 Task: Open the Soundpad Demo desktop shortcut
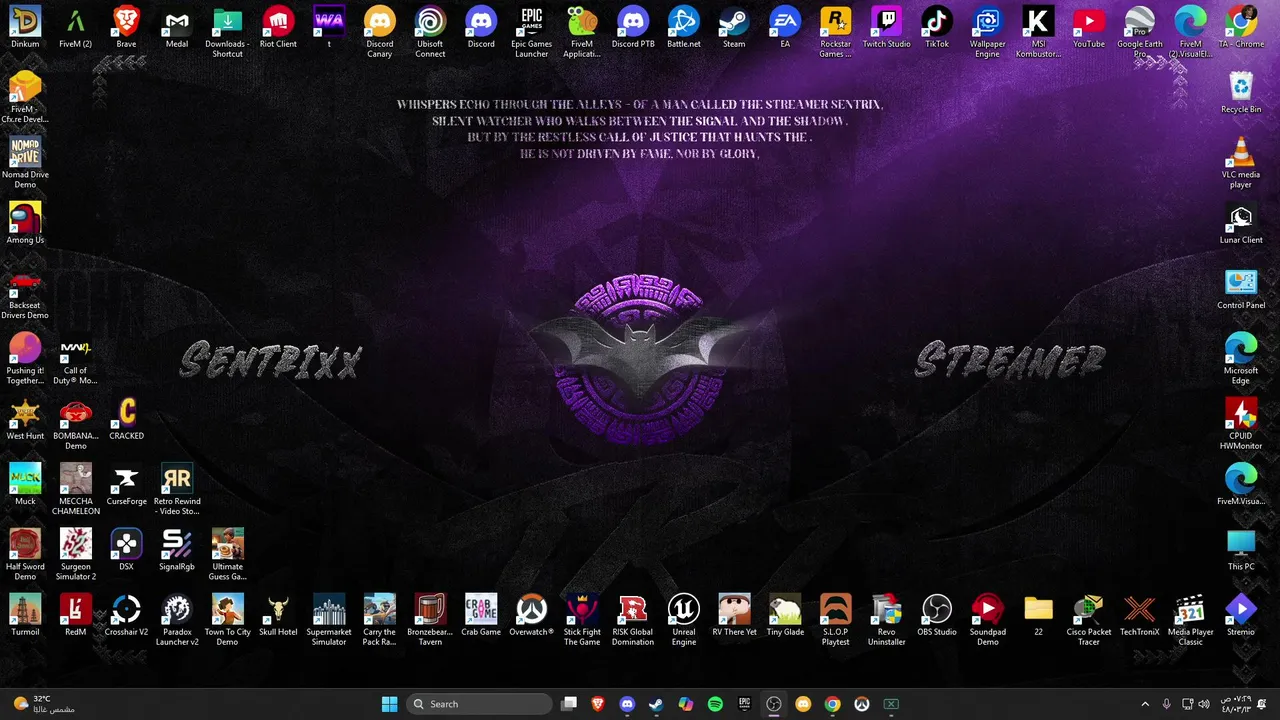point(987,620)
